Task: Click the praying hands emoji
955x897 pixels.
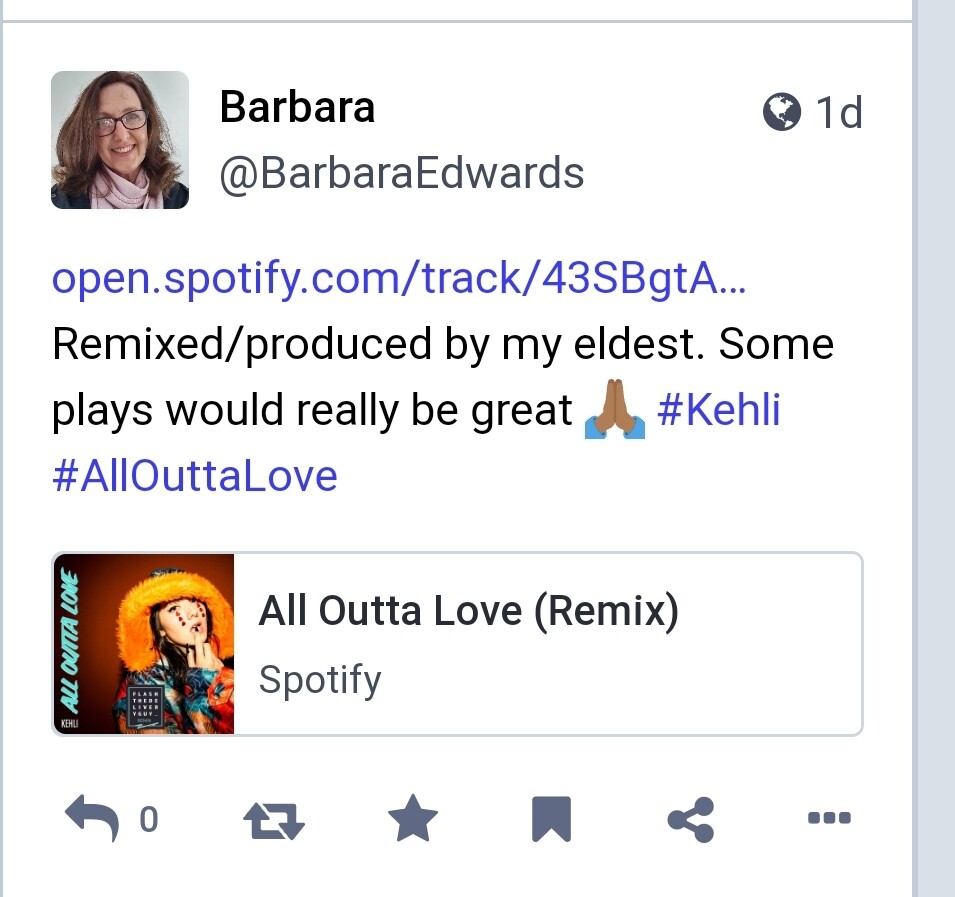Action: [614, 411]
